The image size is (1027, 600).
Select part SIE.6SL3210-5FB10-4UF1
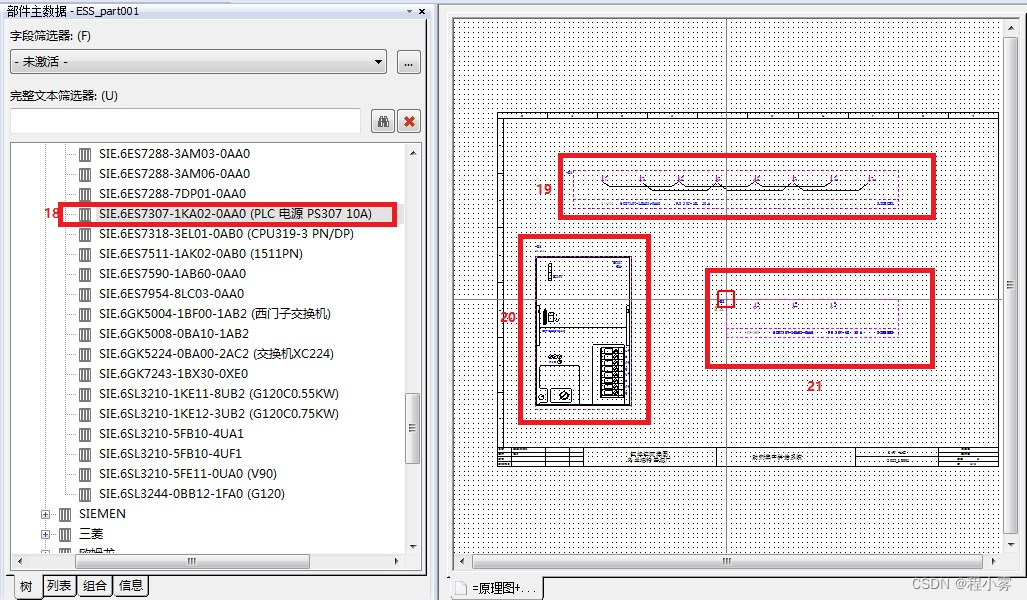coord(170,453)
